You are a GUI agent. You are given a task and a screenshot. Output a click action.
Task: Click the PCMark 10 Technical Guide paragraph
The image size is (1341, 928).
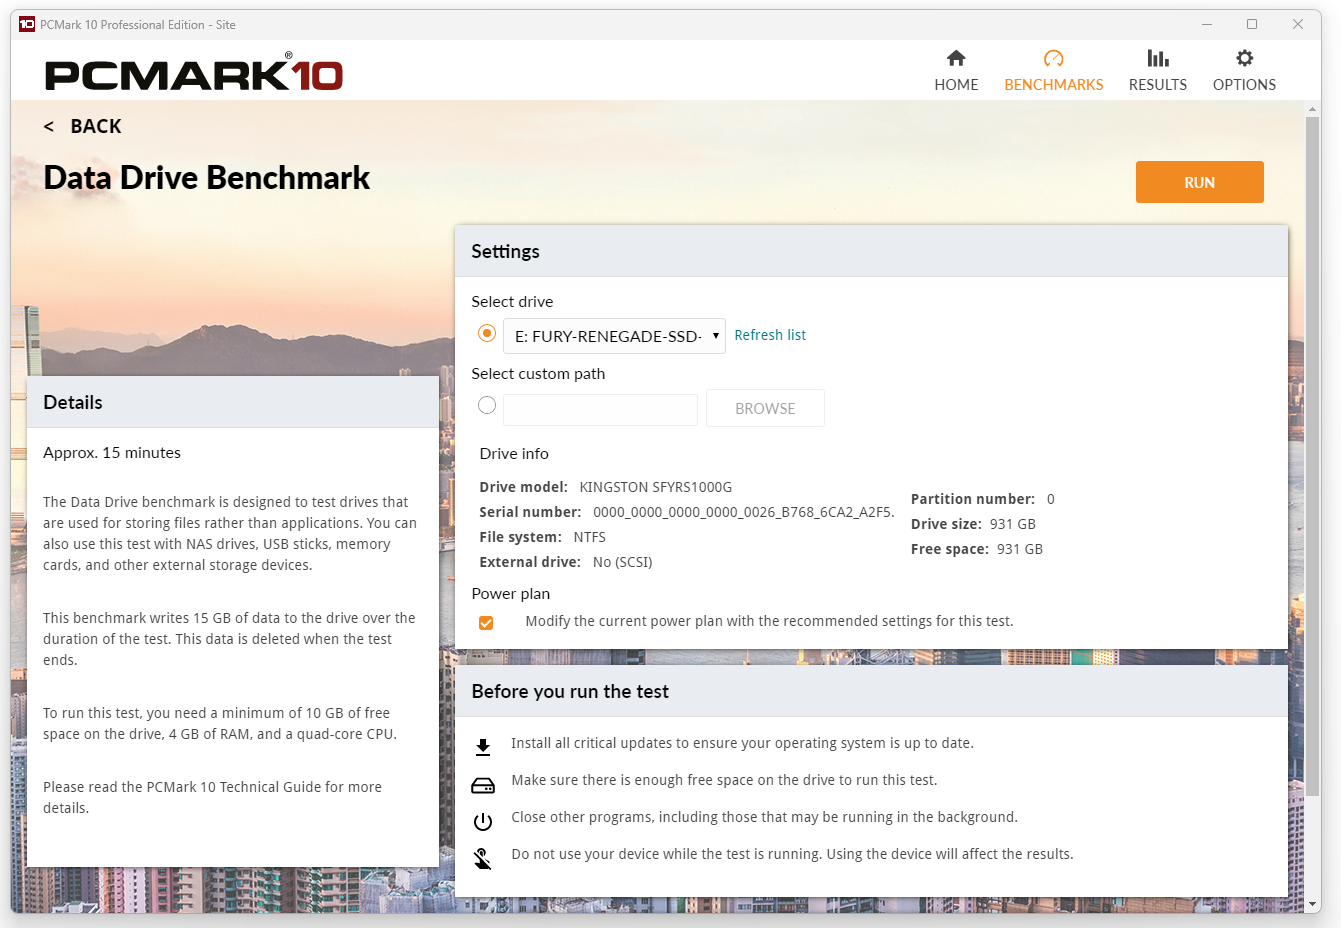tap(212, 797)
